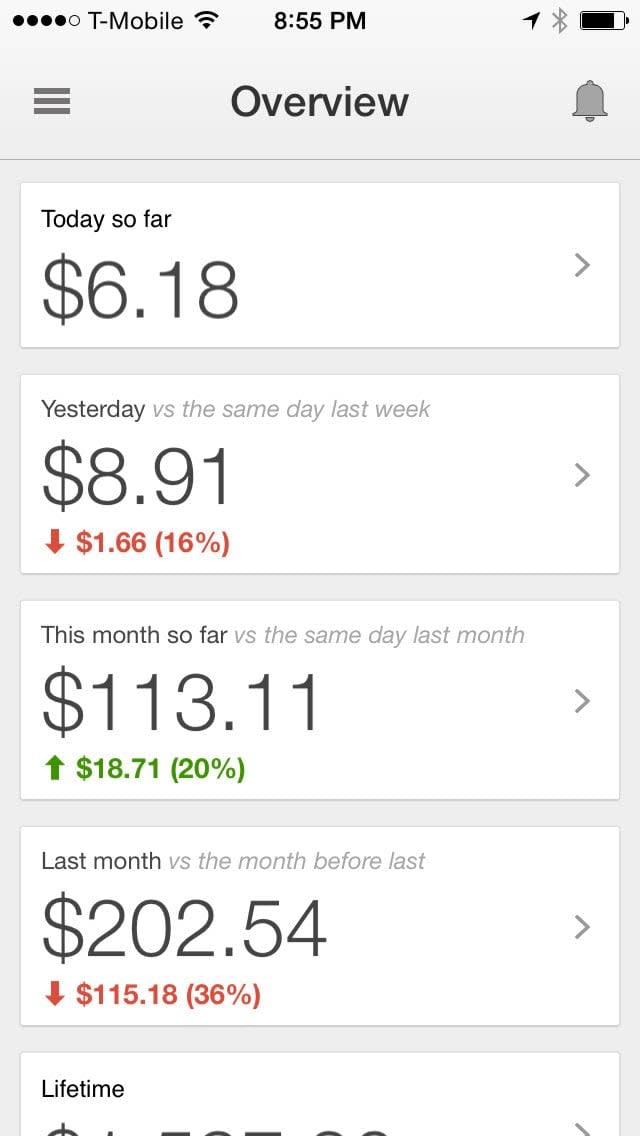Image resolution: width=640 pixels, height=1136 pixels.
Task: Tap the $115.18 (36%) change text
Action: tap(168, 995)
